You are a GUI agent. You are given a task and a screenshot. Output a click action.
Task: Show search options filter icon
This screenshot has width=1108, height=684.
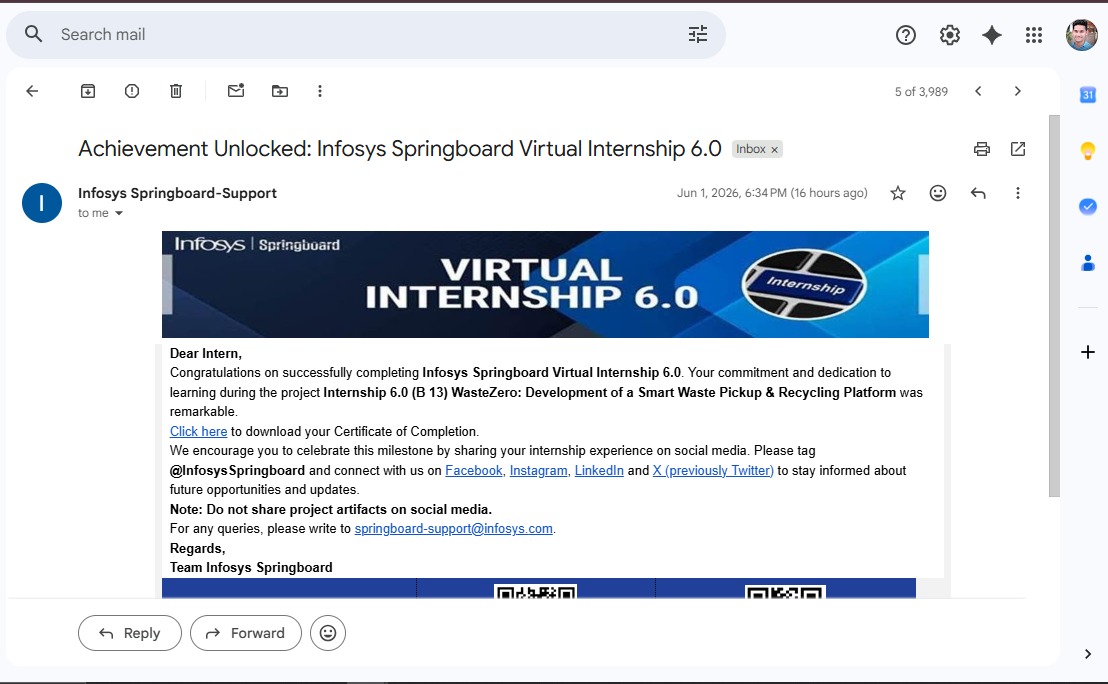click(697, 34)
